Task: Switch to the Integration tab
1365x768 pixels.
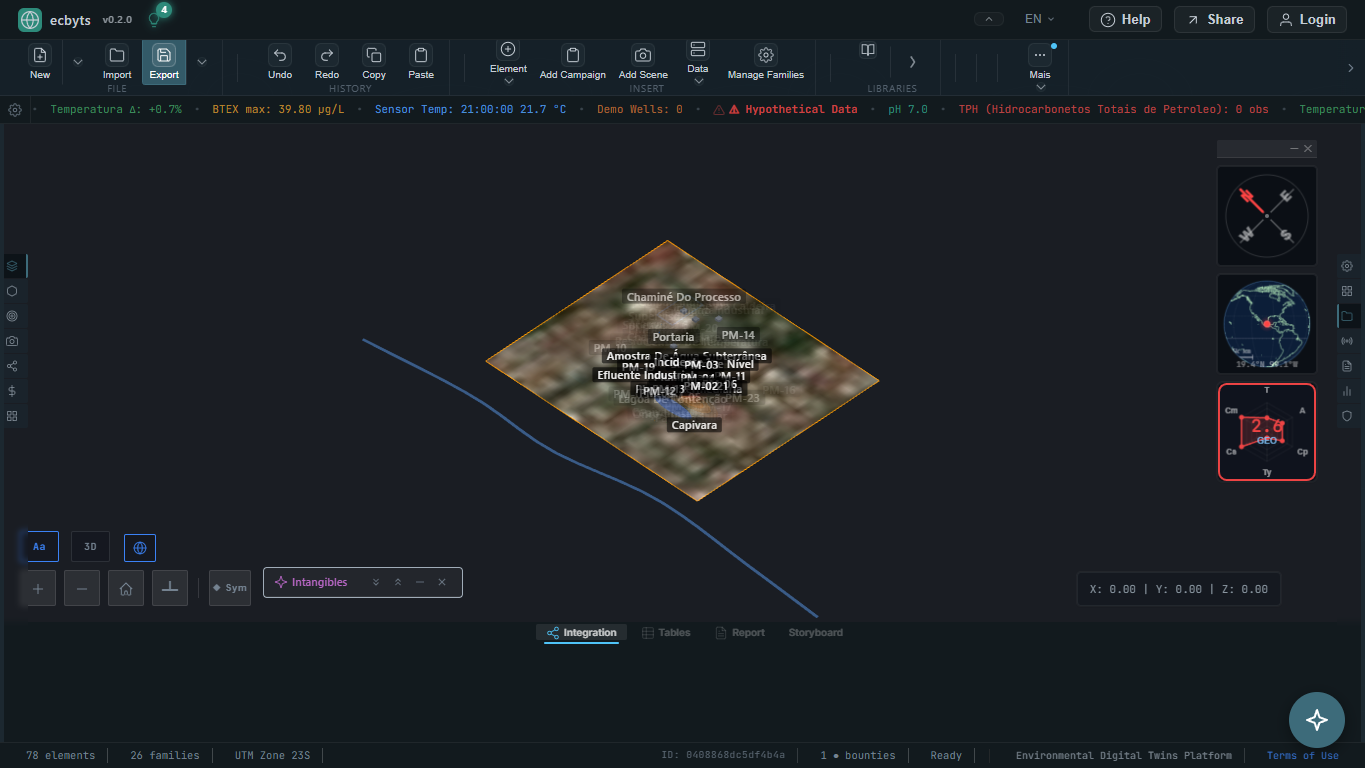Action: coord(581,633)
